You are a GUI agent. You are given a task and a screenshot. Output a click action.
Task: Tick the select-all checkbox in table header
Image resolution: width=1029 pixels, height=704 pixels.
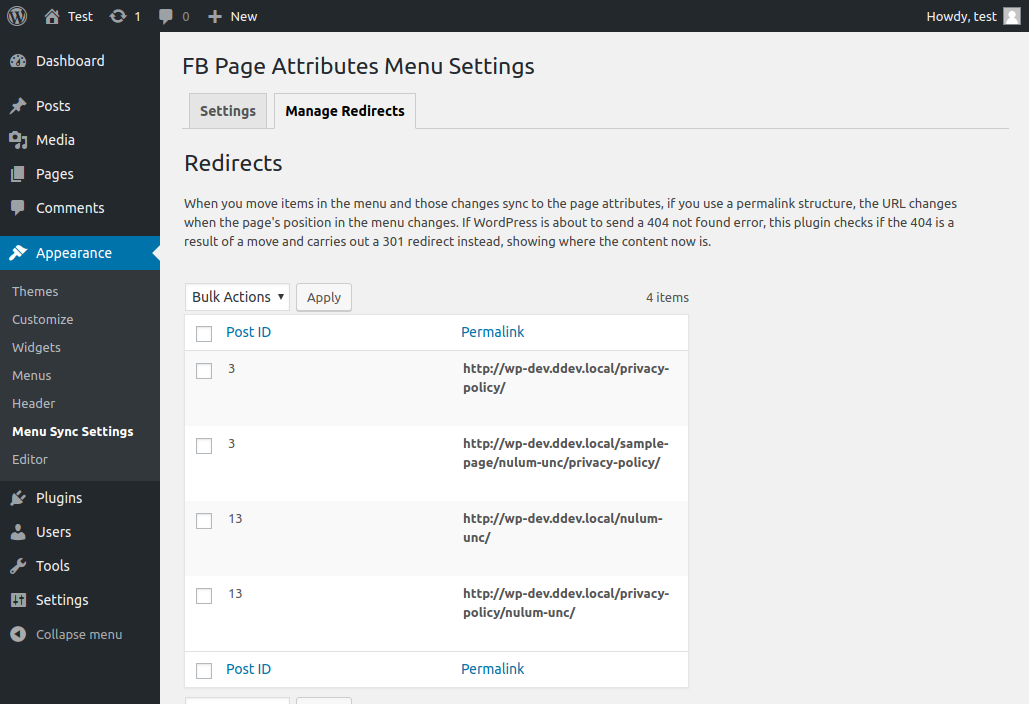pyautogui.click(x=204, y=333)
